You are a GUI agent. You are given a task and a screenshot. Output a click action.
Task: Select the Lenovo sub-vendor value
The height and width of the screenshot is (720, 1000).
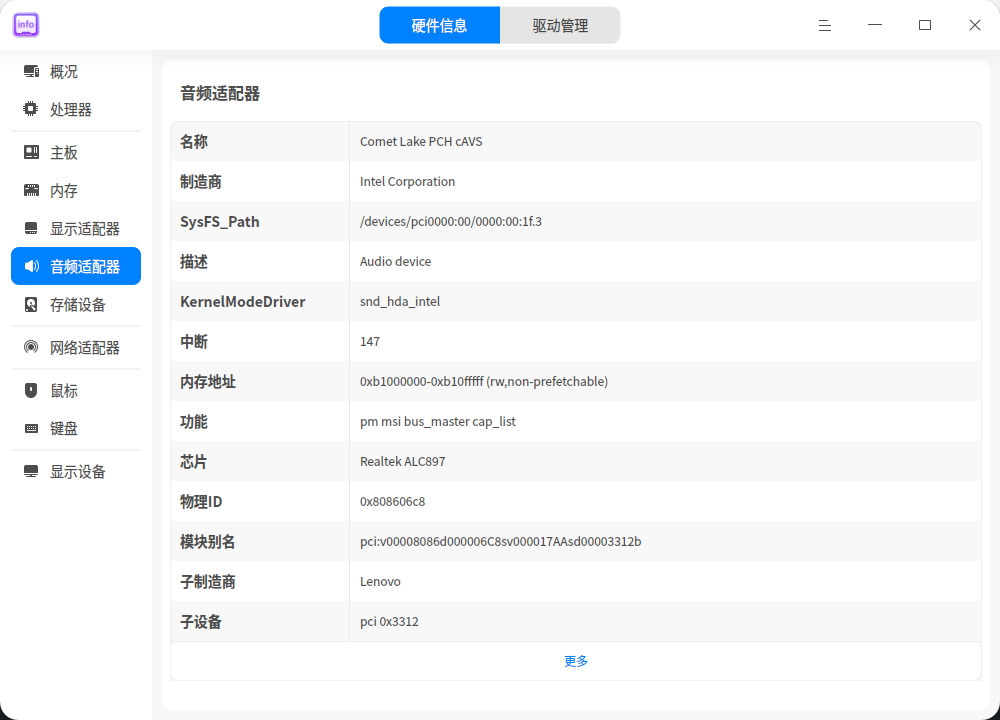(x=380, y=582)
